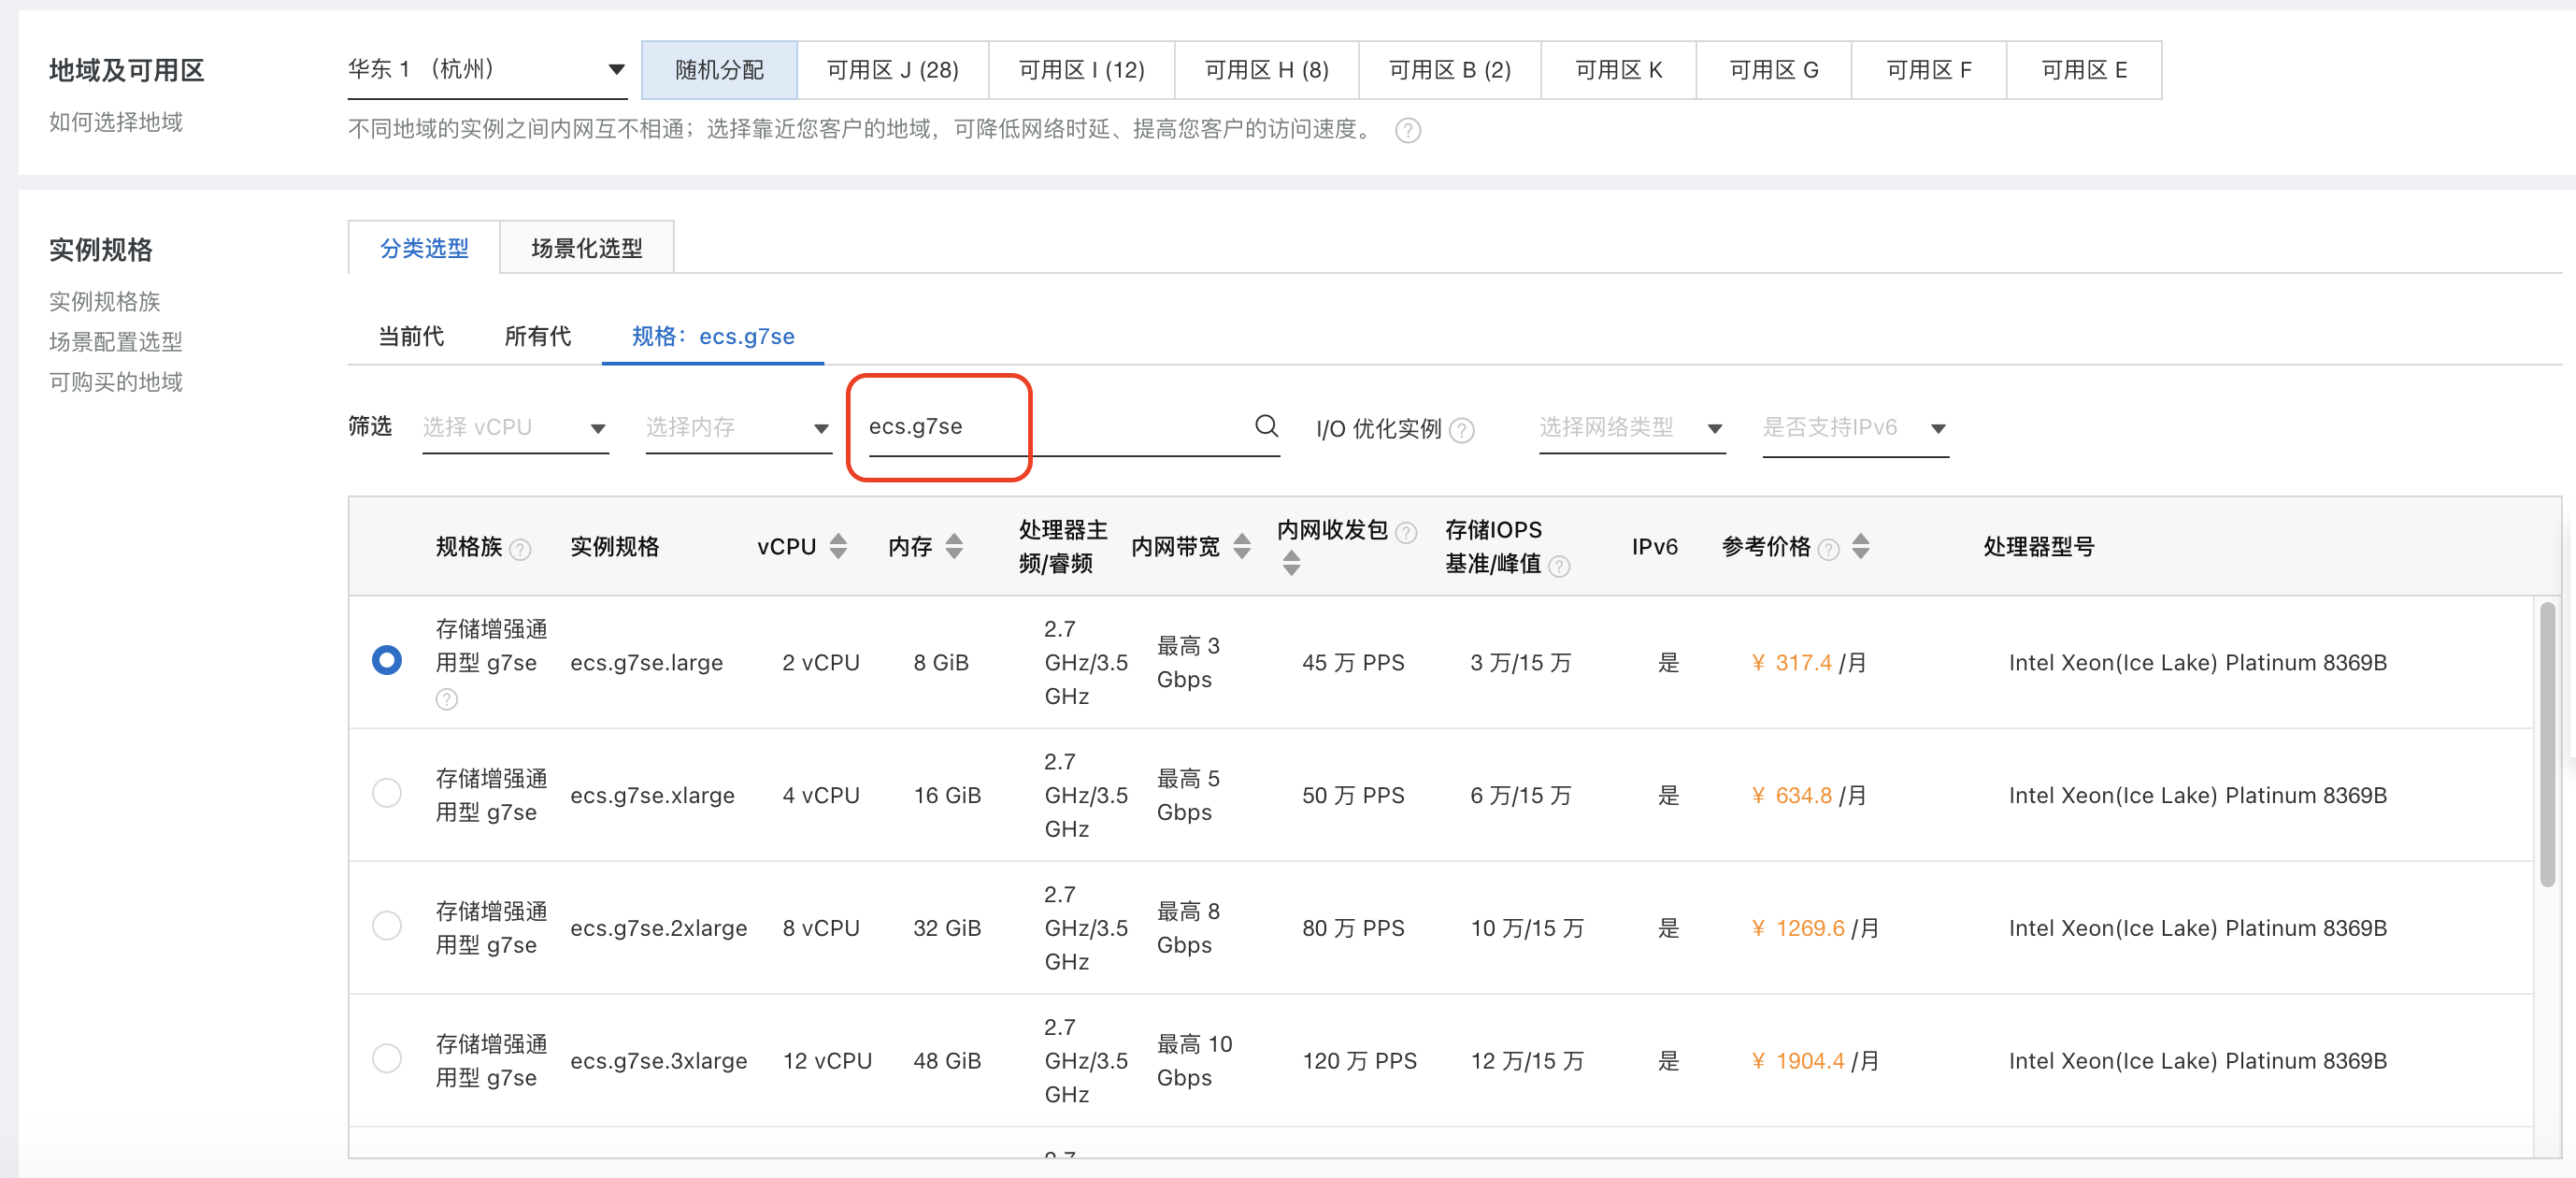
Task: Click the search magnifier icon
Action: 1267,427
